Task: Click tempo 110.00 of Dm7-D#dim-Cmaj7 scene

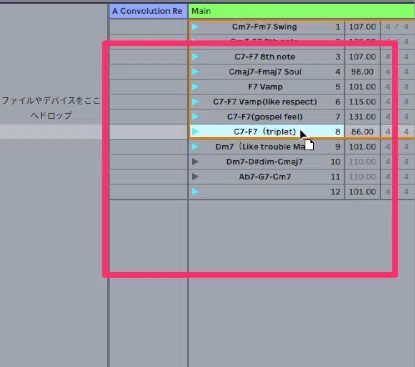Action: pyautogui.click(x=362, y=162)
